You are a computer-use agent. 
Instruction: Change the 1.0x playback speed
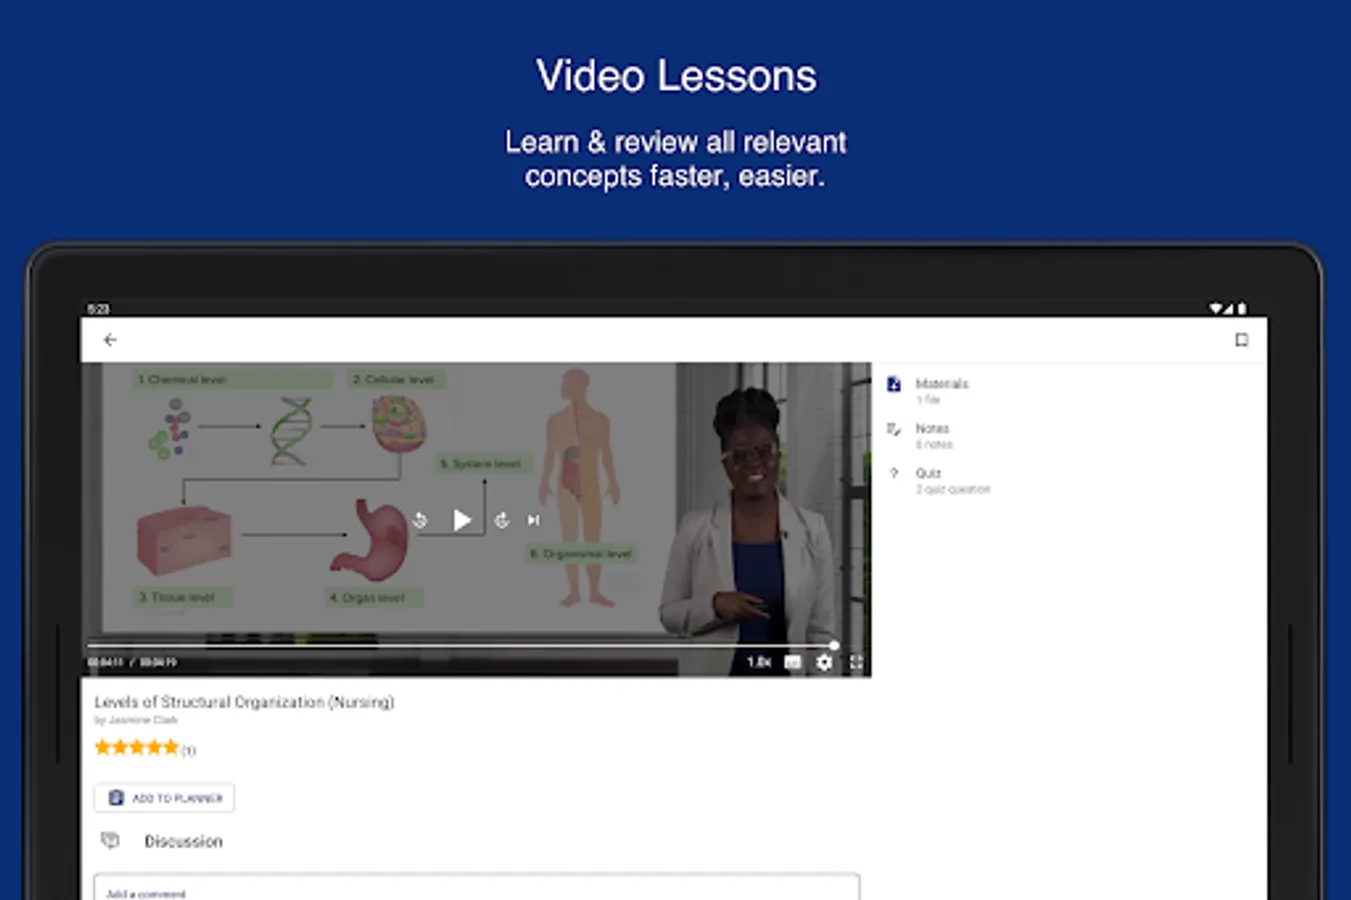coord(759,662)
